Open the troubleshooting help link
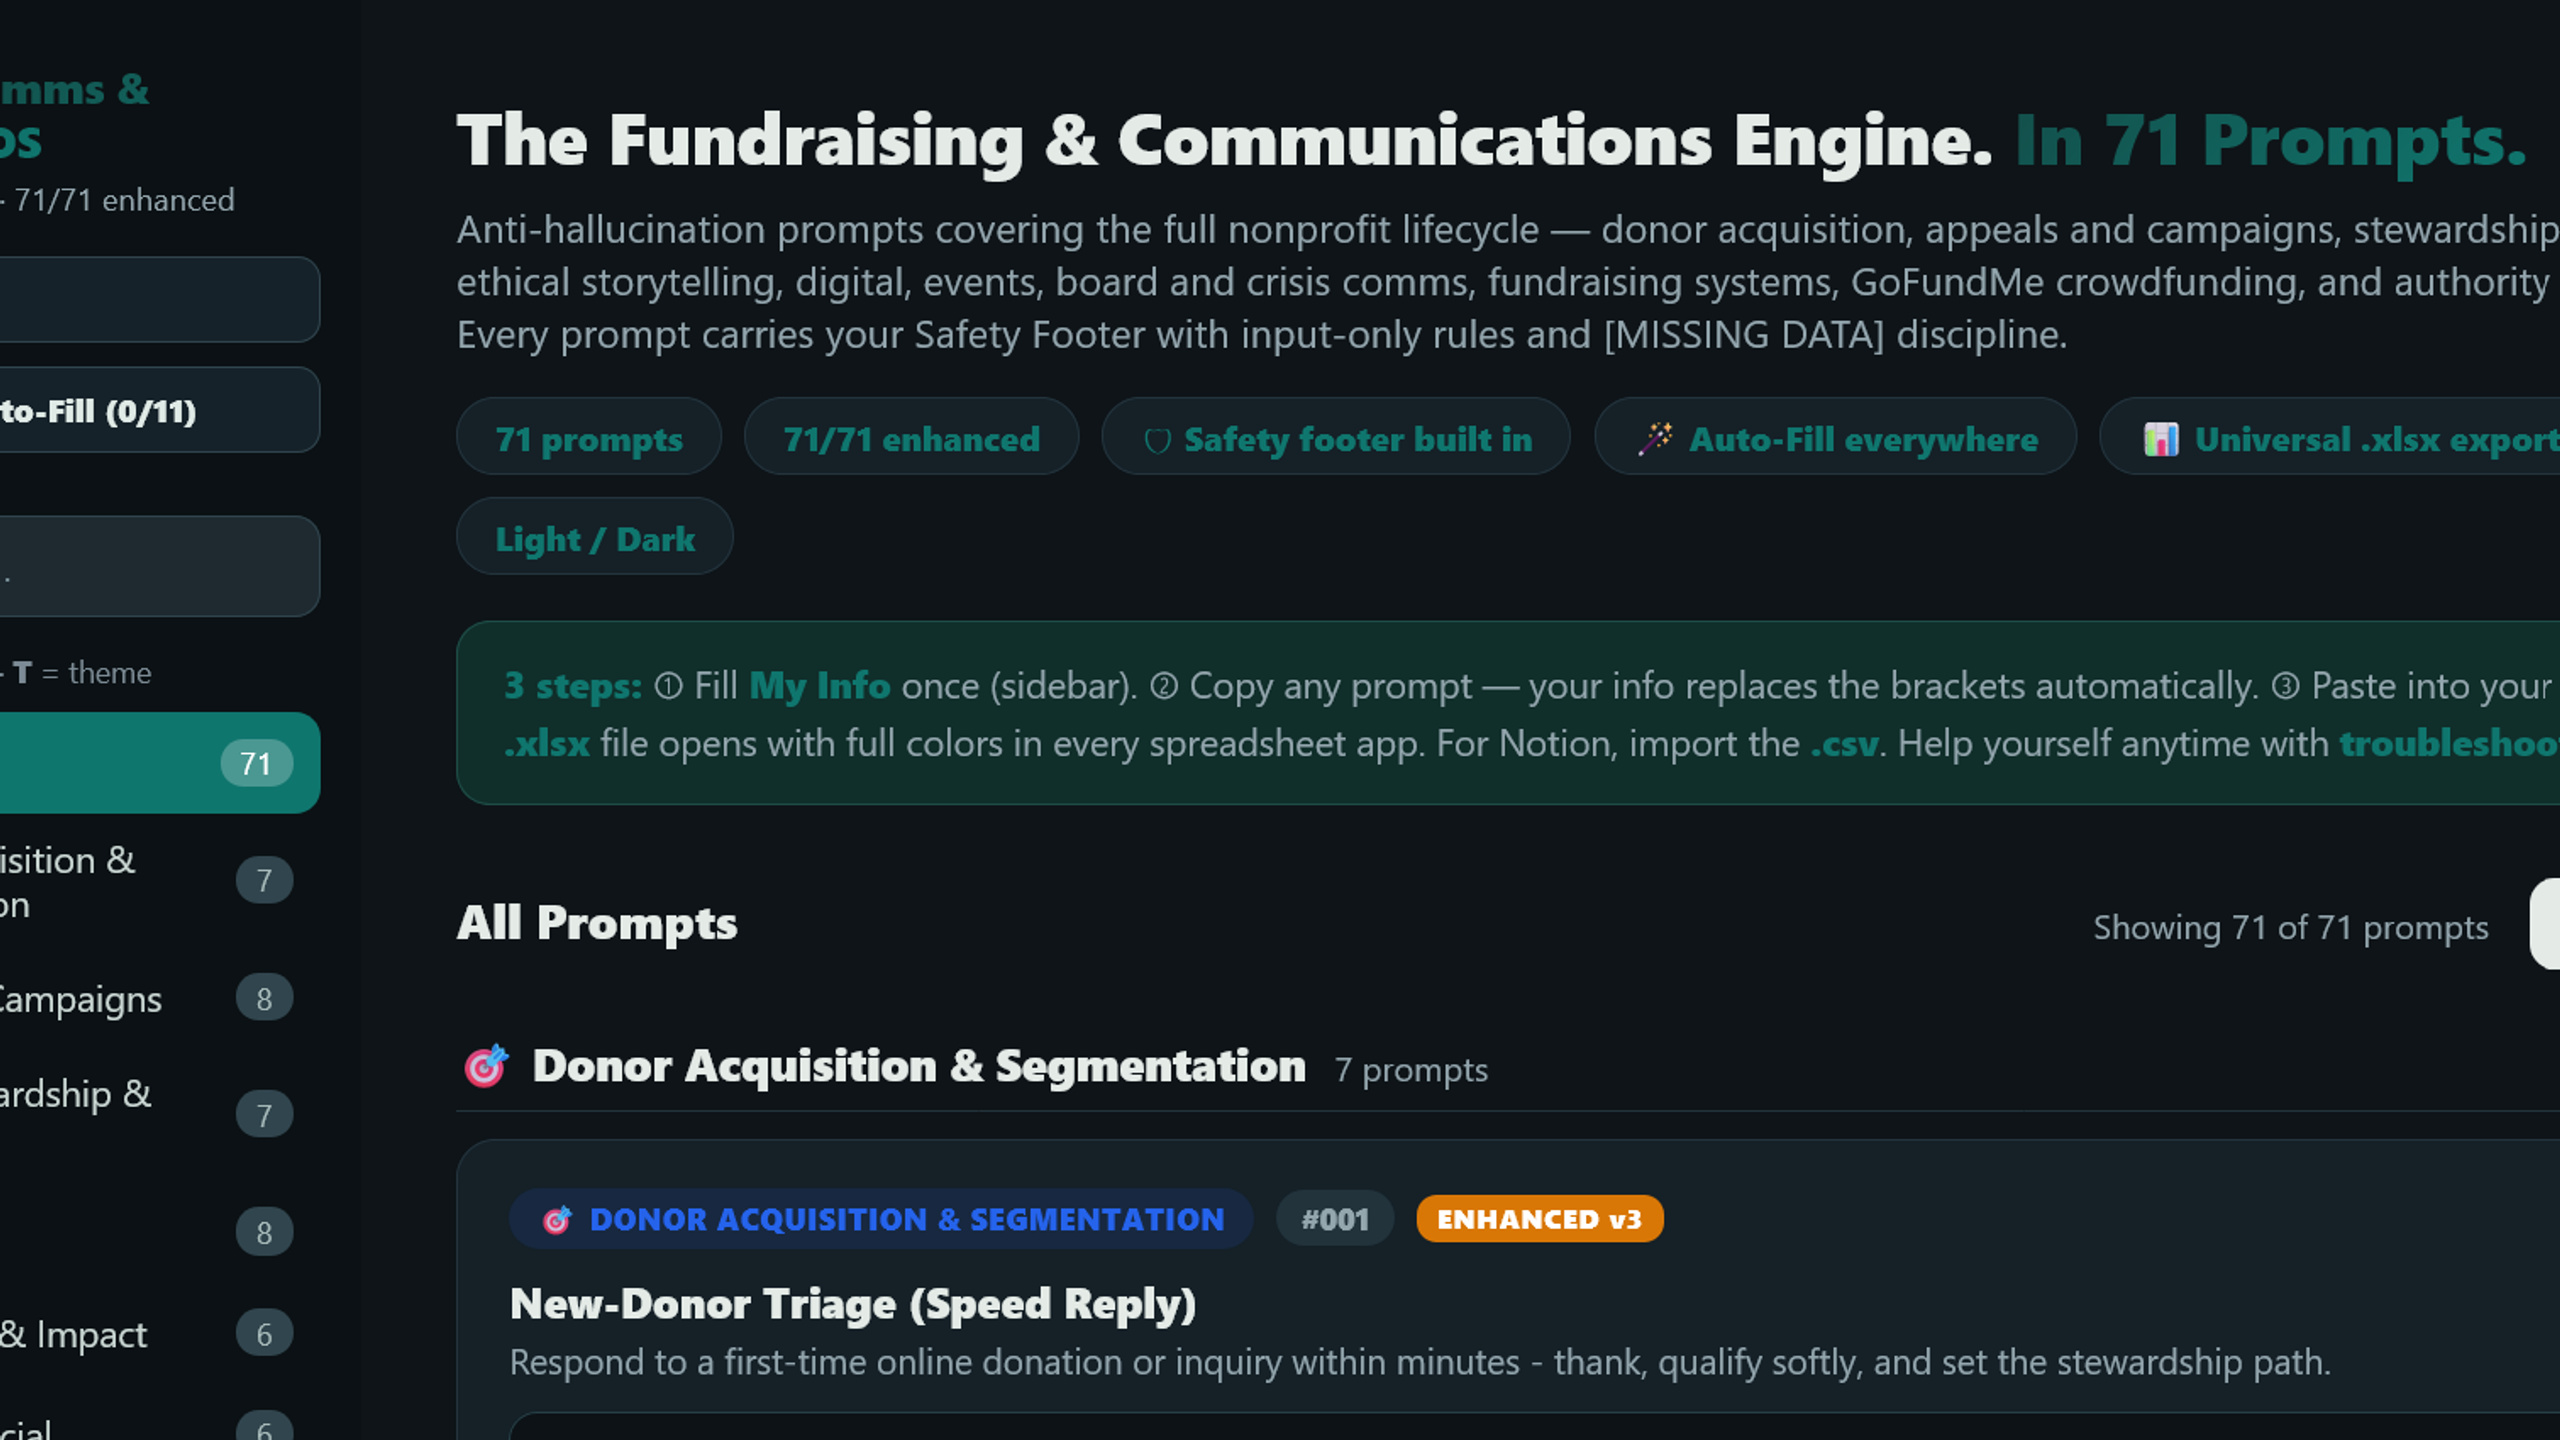This screenshot has height=1440, width=2560. 2449,743
